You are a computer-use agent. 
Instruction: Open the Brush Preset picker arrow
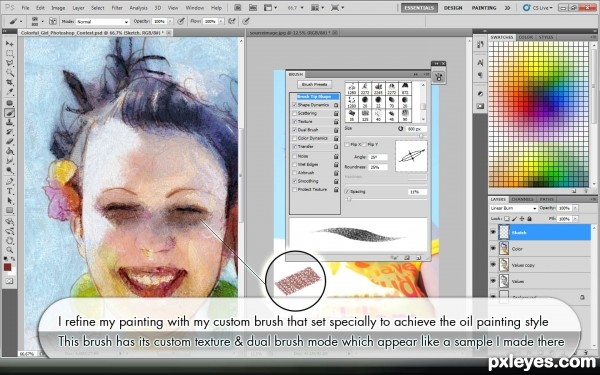tap(42, 21)
